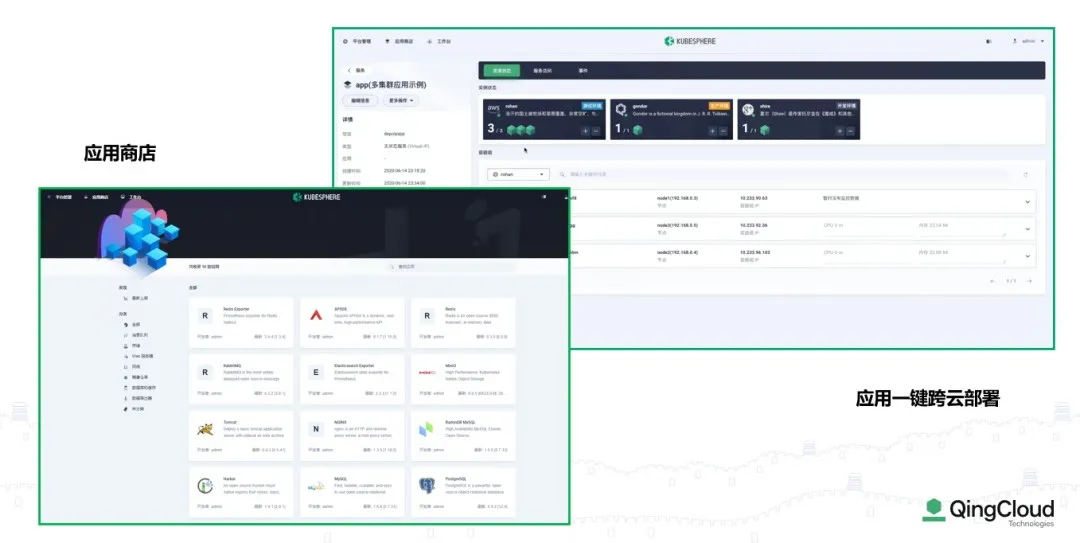1080x543 pixels.
Task: Select the 最新上架 sidebar item
Action: [x=136, y=298]
